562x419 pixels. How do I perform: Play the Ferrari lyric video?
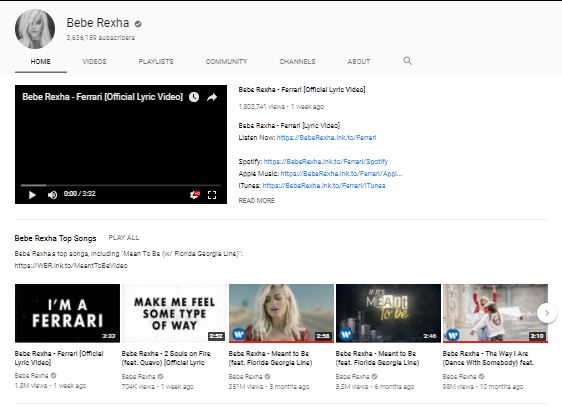click(x=32, y=195)
